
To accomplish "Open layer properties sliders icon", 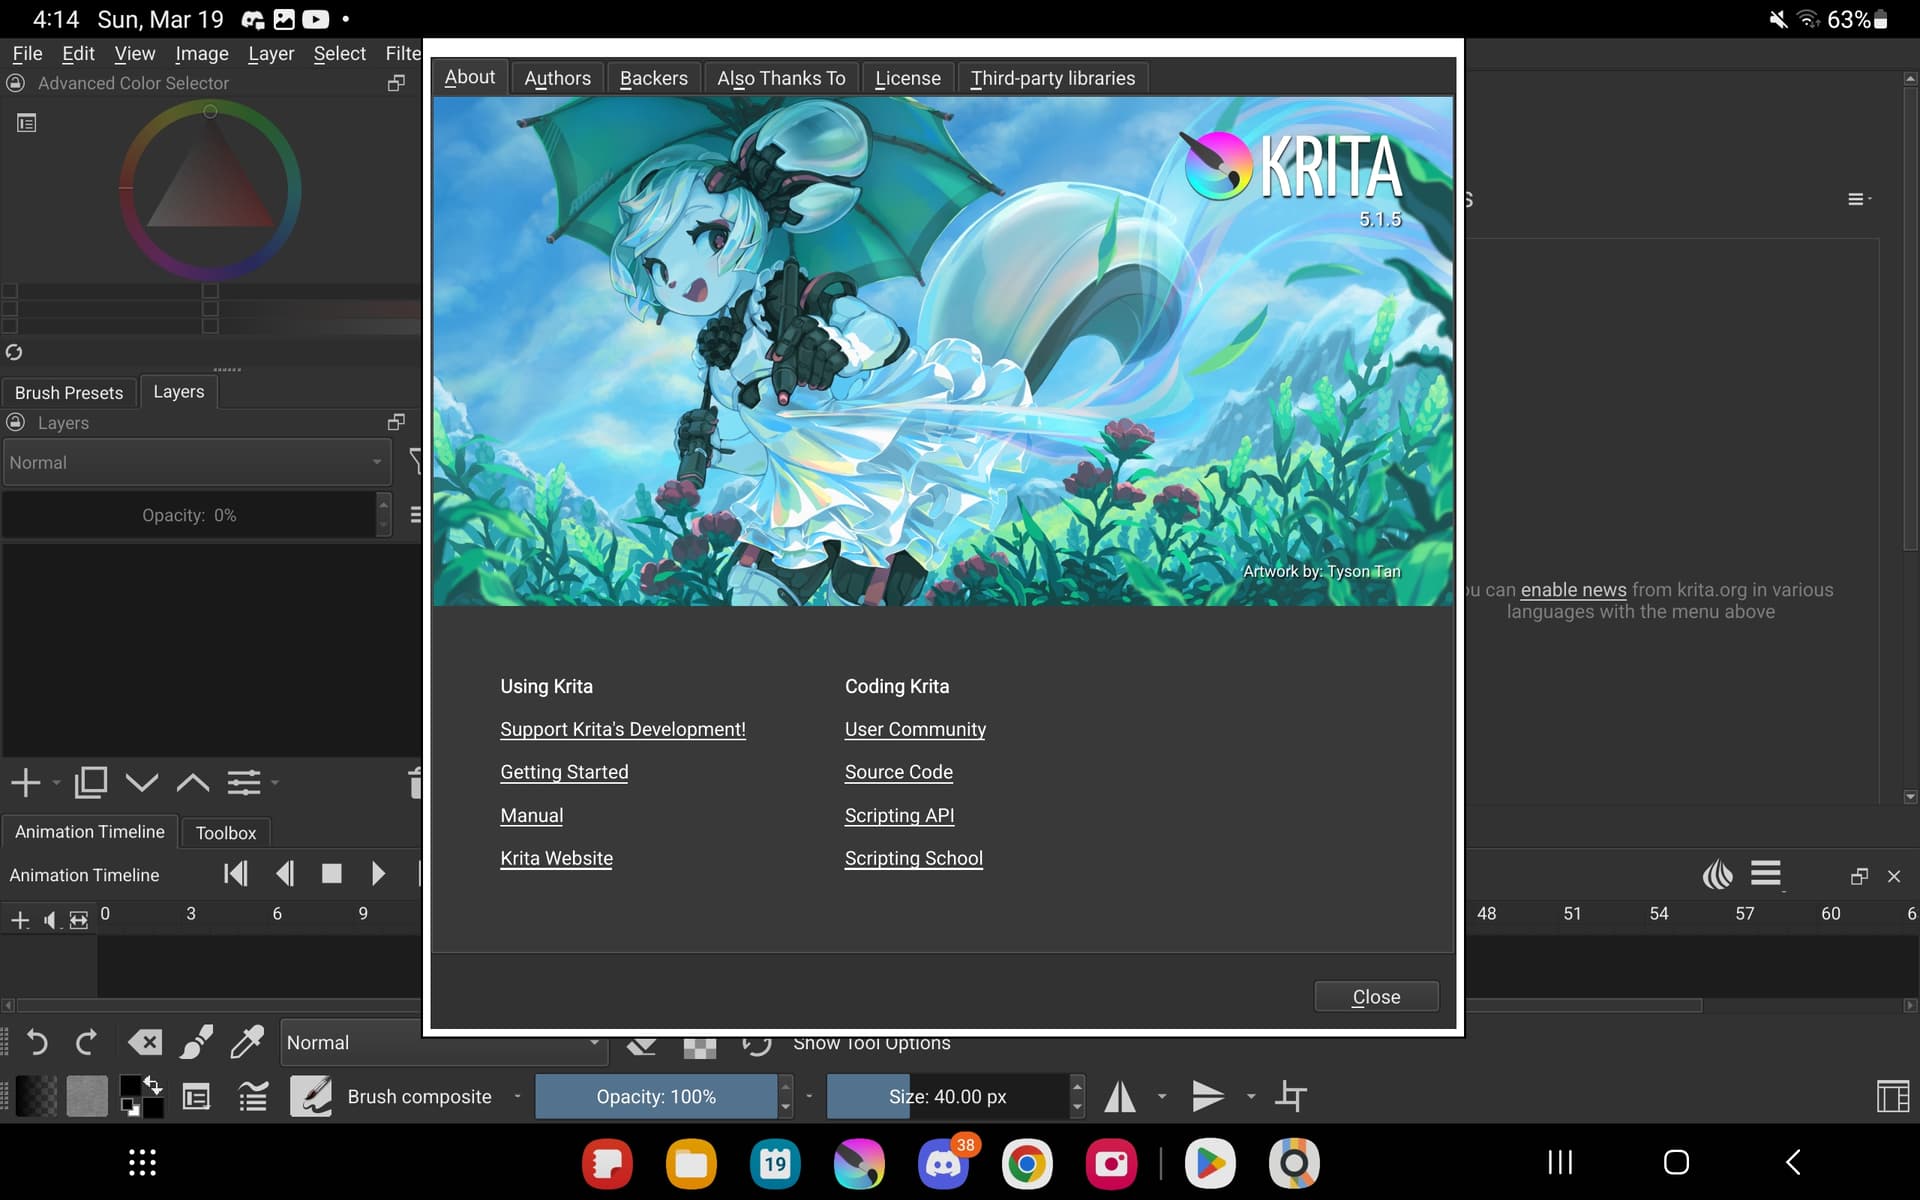I will click(244, 783).
